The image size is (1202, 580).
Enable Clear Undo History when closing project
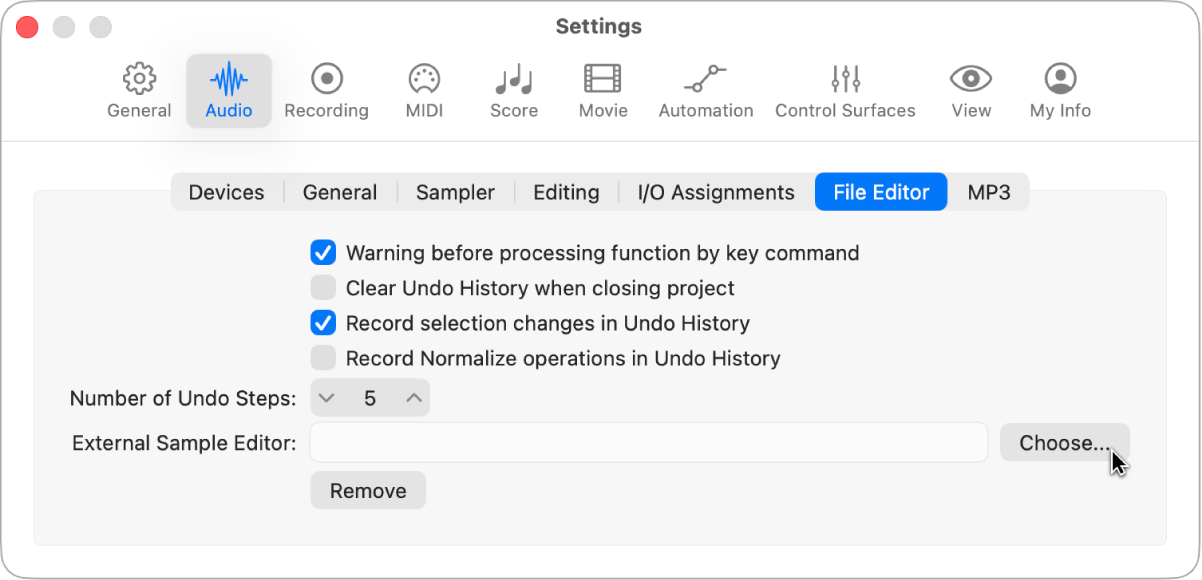(323, 288)
